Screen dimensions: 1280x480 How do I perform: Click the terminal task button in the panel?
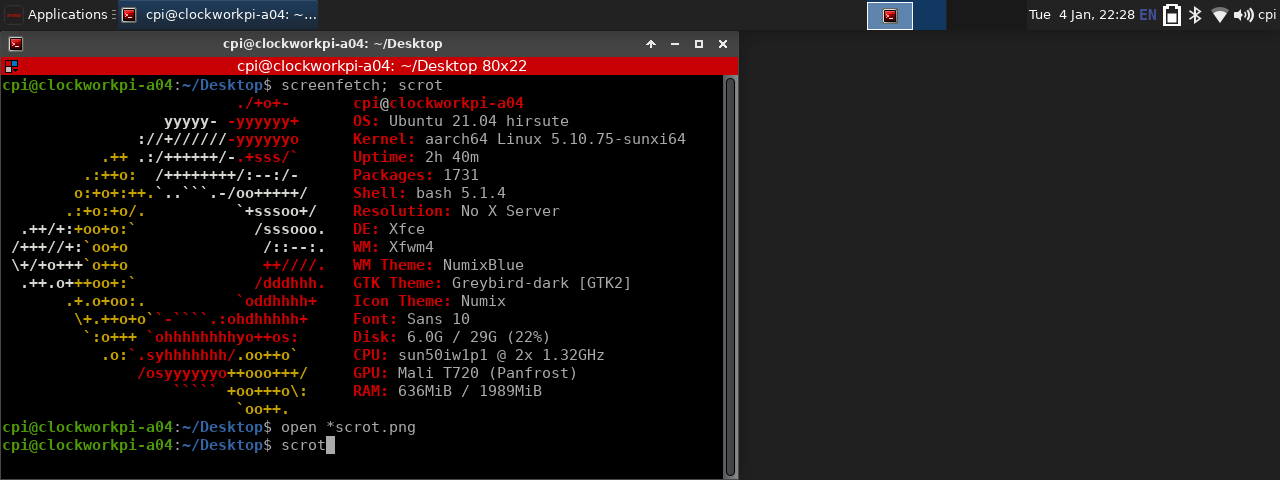click(x=218, y=15)
